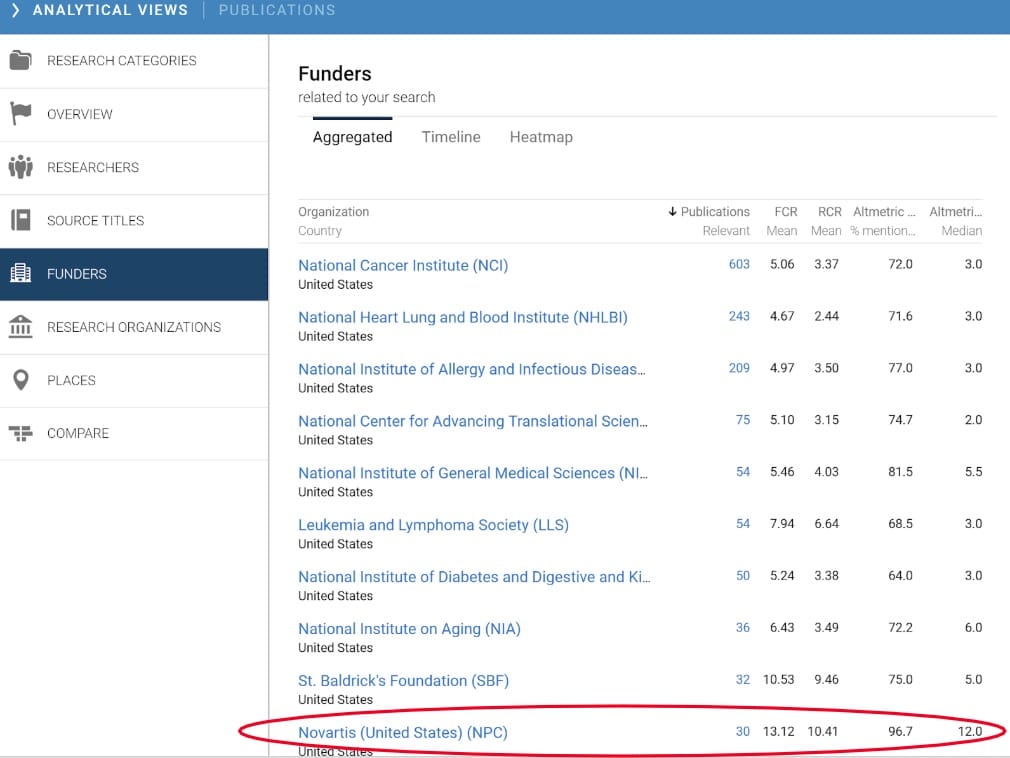The width and height of the screenshot is (1010, 758).
Task: Click the 603 publications count for NCI
Action: click(739, 264)
